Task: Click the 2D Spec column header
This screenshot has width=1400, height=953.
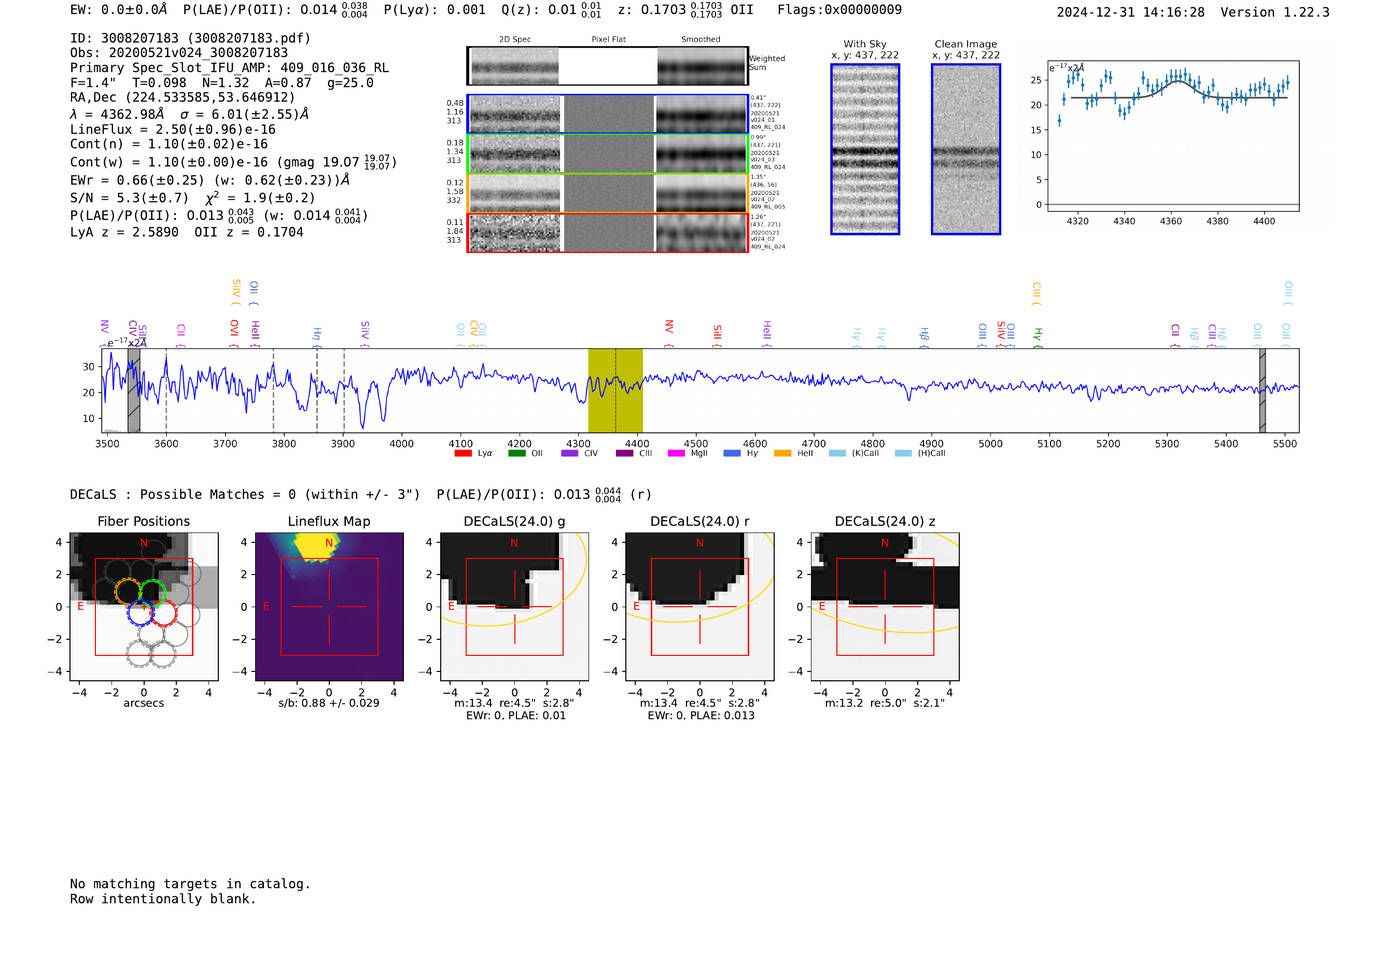Action: click(x=515, y=40)
